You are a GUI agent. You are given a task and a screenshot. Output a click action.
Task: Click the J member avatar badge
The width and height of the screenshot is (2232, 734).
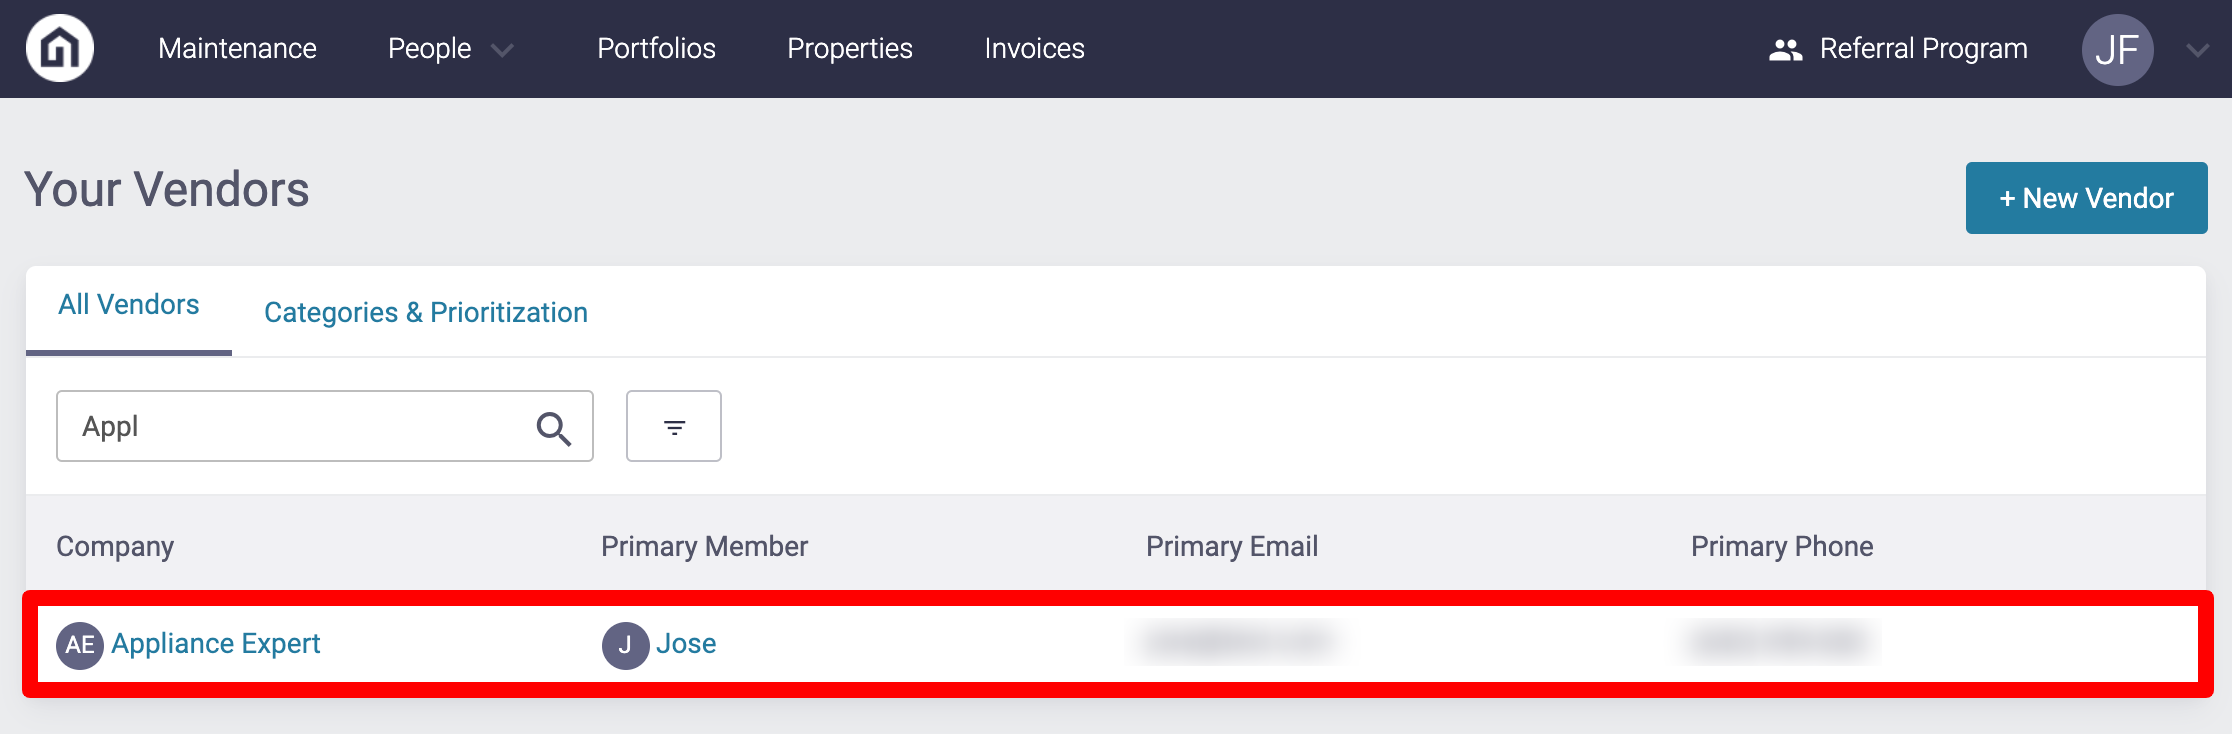(625, 645)
